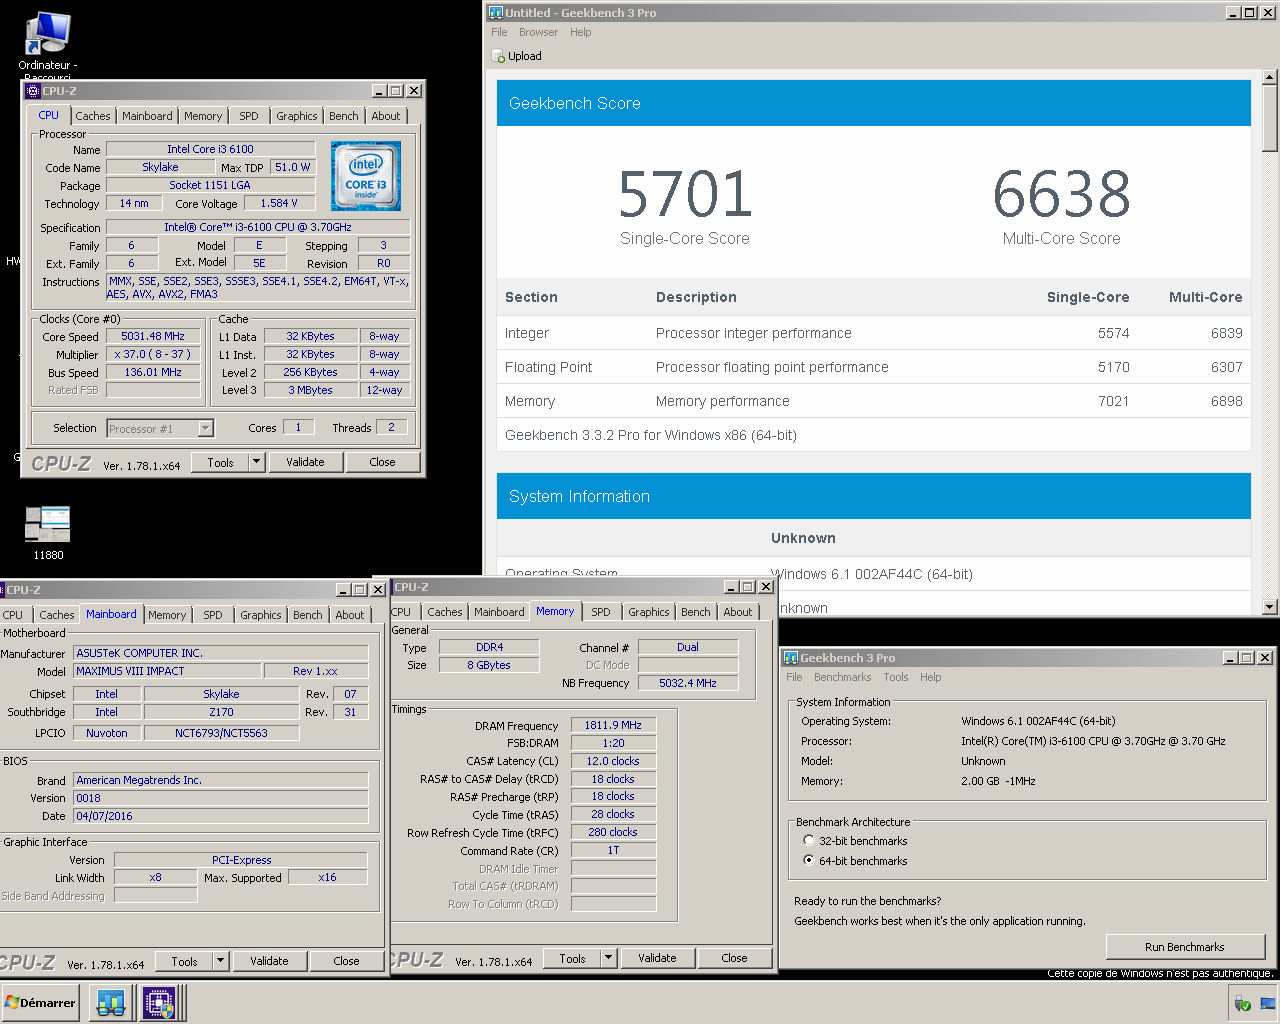The height and width of the screenshot is (1024, 1280).
Task: Select 64-bit benchmarks radio button
Action: point(809,860)
